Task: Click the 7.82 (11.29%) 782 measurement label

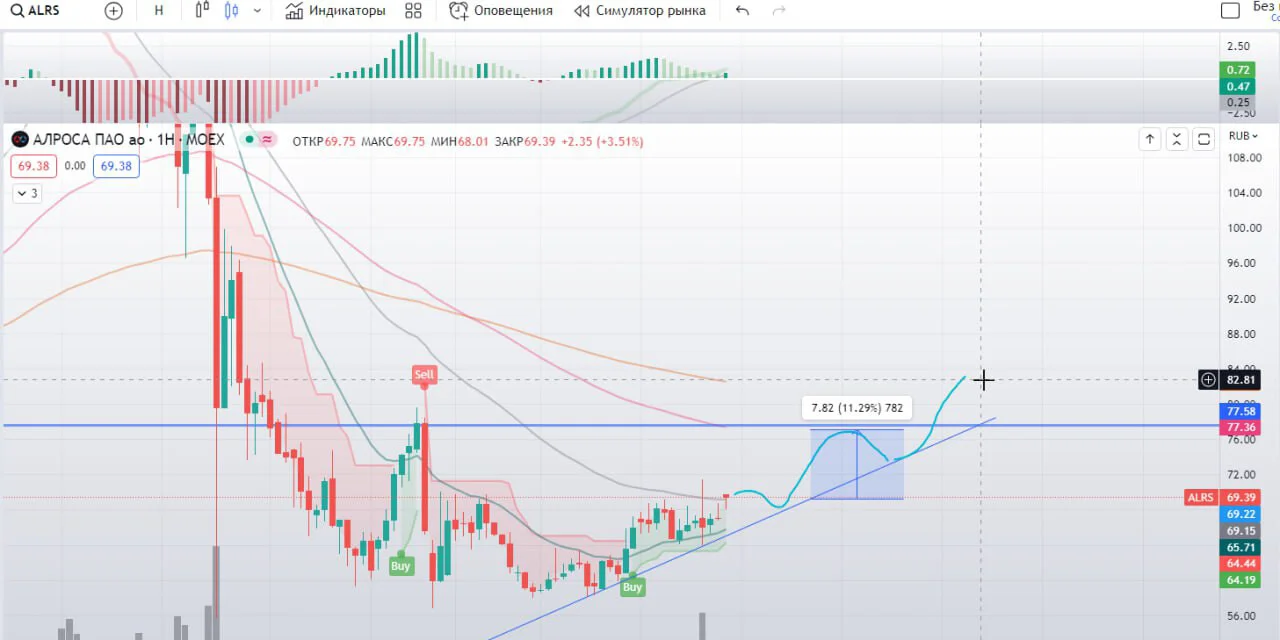Action: 857,408
